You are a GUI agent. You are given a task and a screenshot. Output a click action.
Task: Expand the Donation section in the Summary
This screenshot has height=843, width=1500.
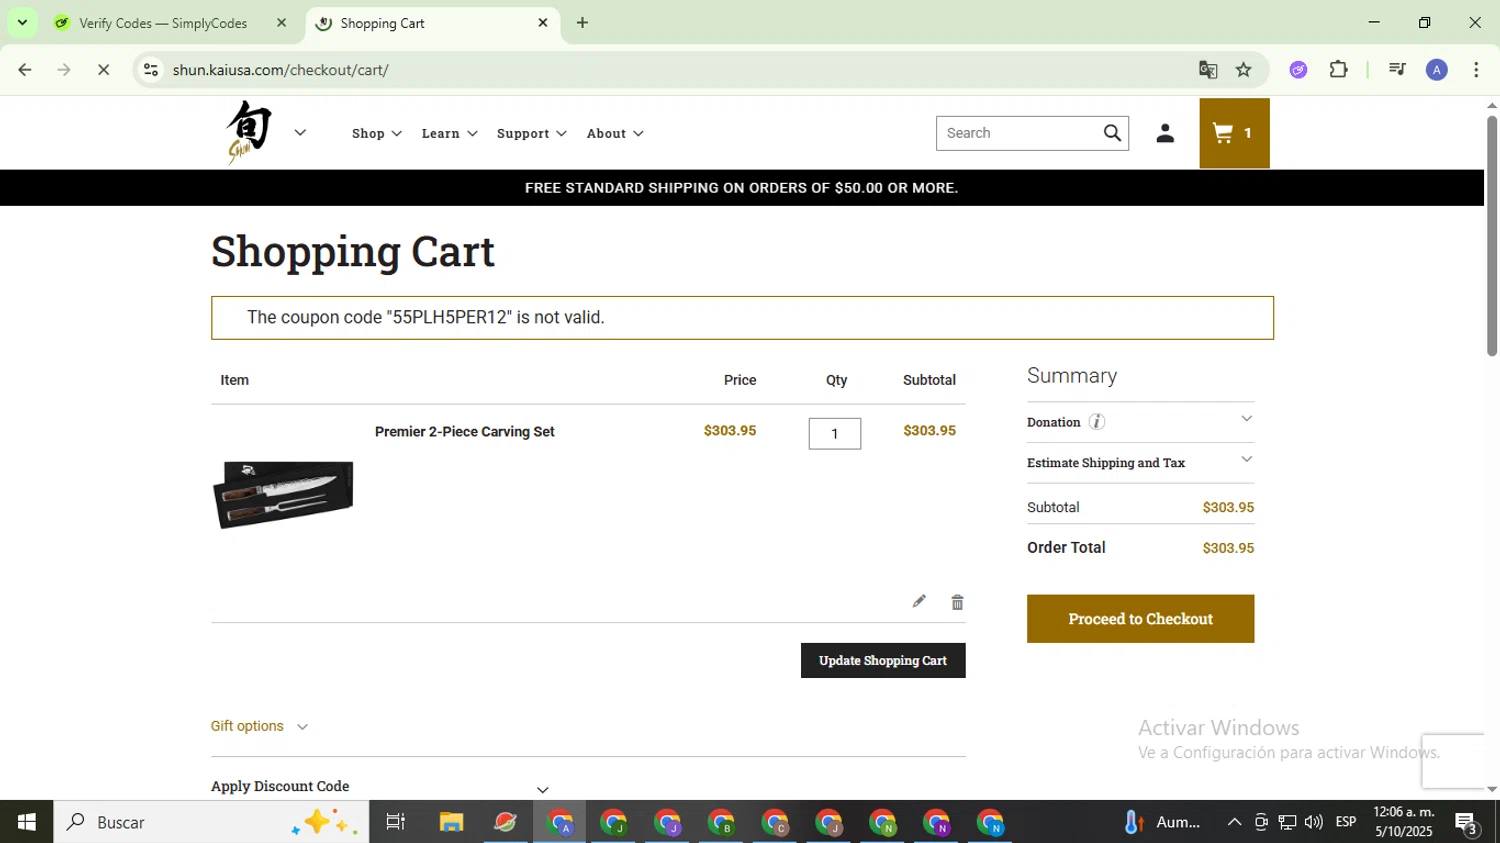1140,422
